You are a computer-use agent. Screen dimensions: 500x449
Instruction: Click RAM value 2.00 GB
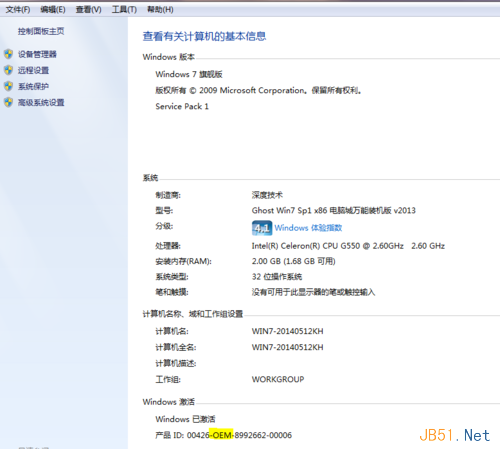pos(293,261)
